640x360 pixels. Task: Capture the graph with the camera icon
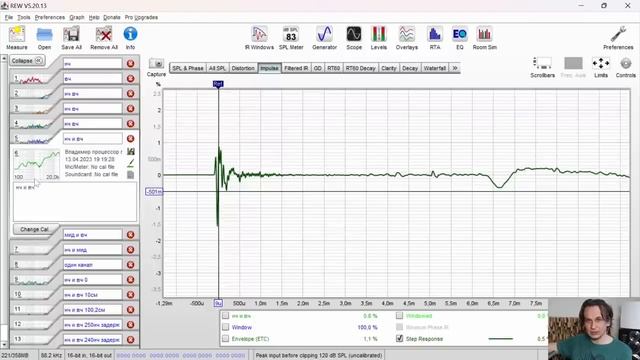(156, 64)
